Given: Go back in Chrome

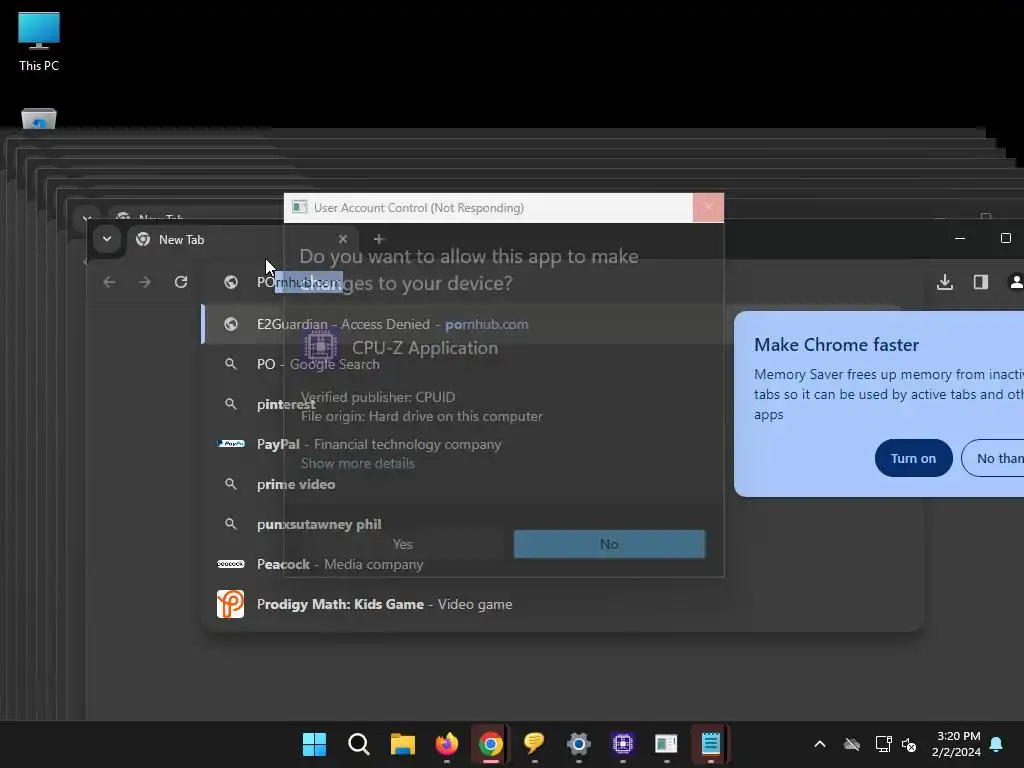Looking at the screenshot, I should click(109, 282).
